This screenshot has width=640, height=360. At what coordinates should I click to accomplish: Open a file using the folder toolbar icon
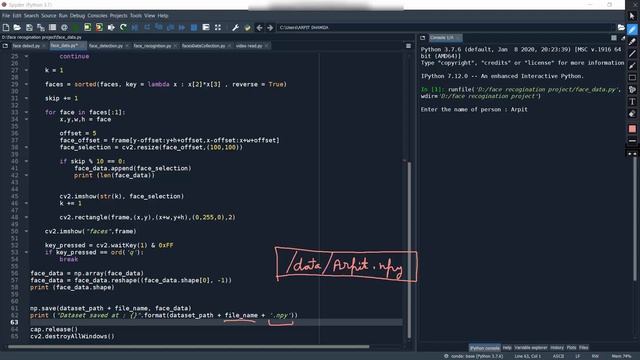click(17, 27)
